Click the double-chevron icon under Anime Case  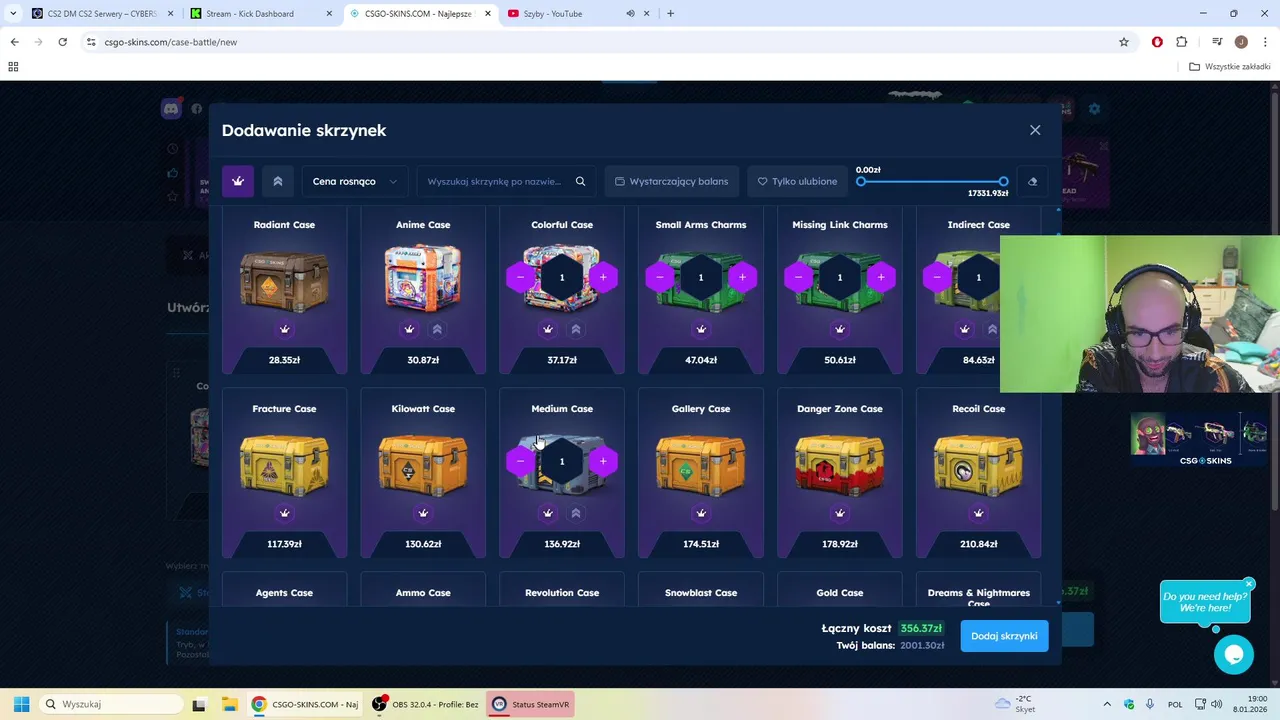click(x=437, y=329)
